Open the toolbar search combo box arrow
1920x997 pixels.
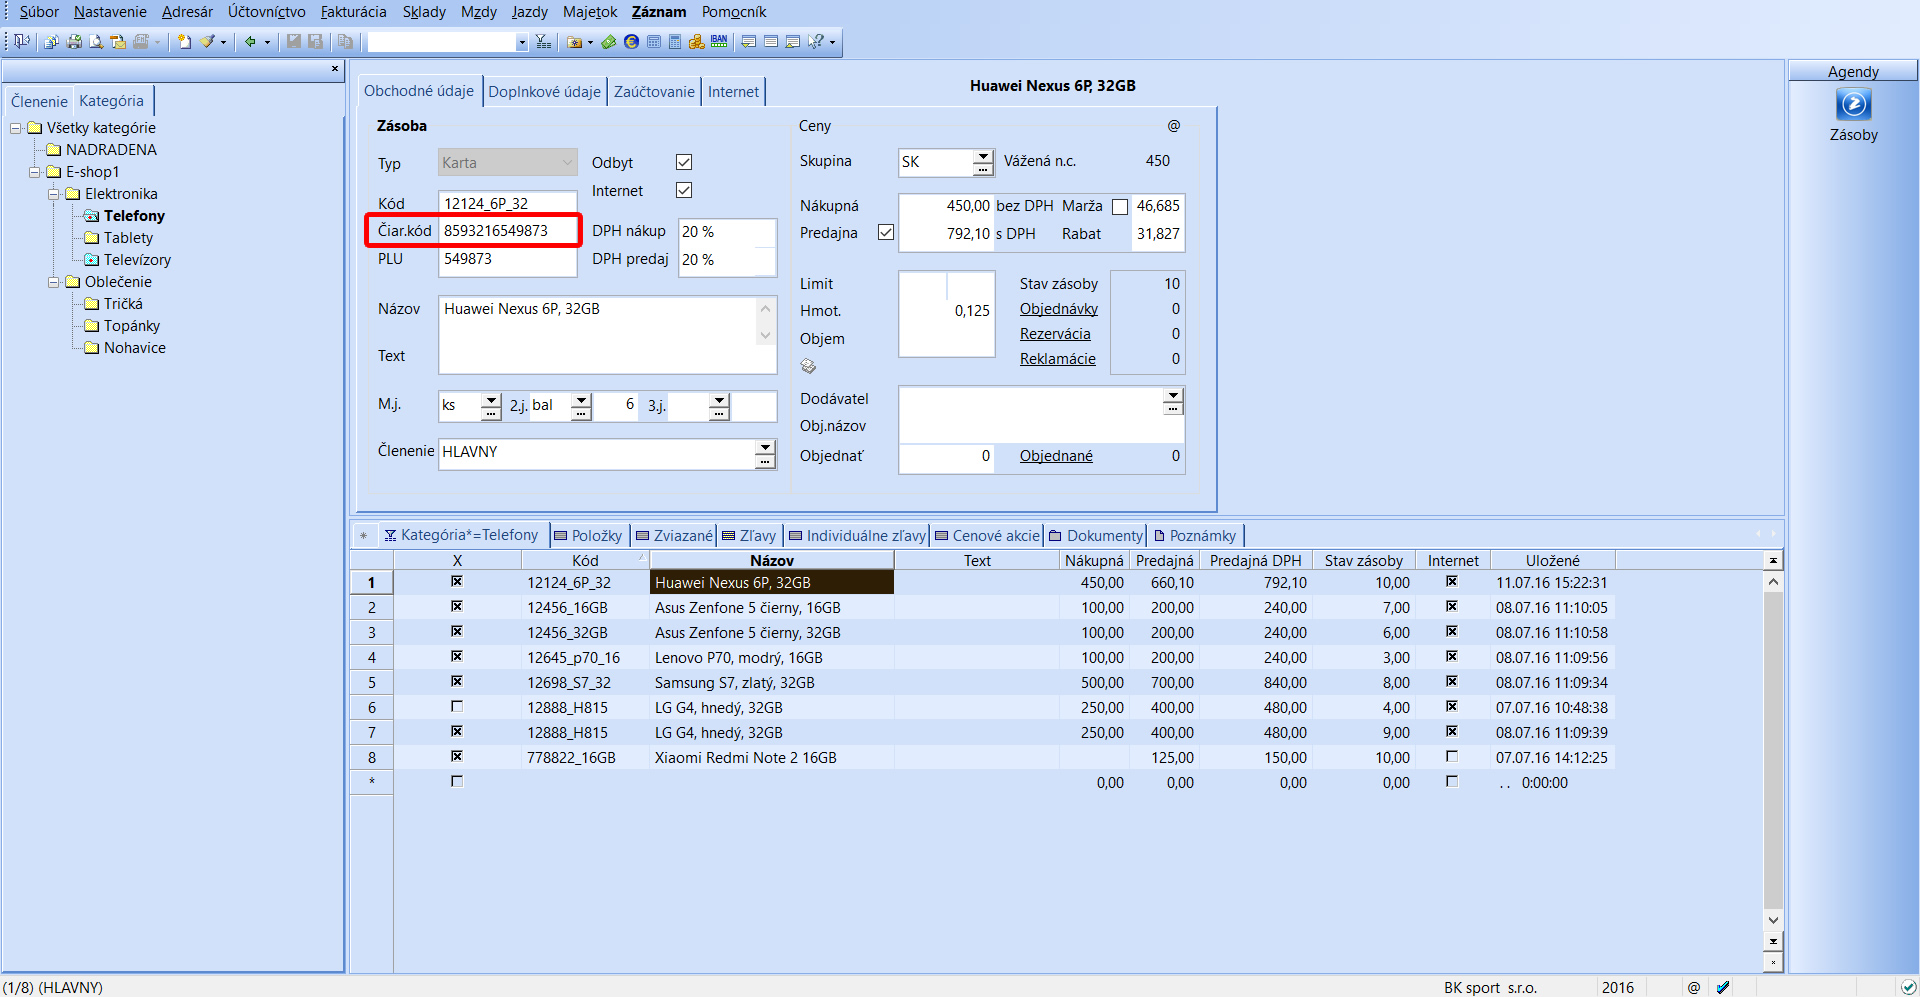(x=521, y=42)
